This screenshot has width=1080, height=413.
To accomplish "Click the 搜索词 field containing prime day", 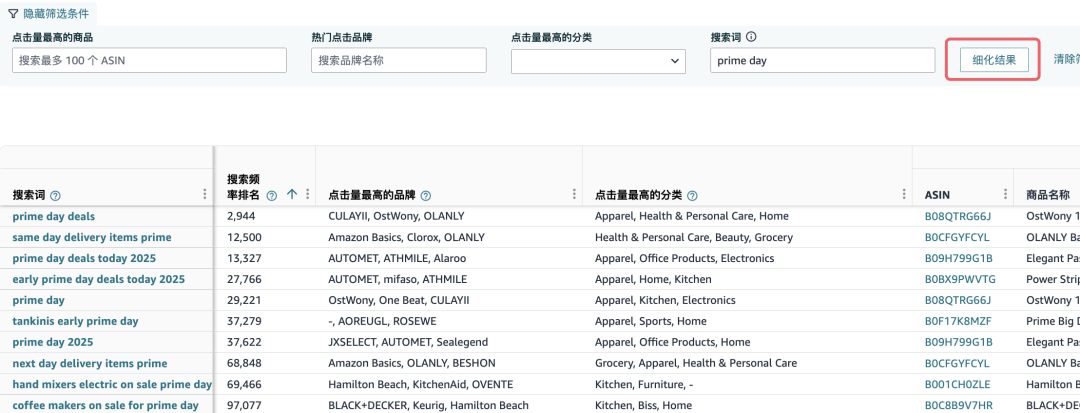I will click(x=822, y=61).
